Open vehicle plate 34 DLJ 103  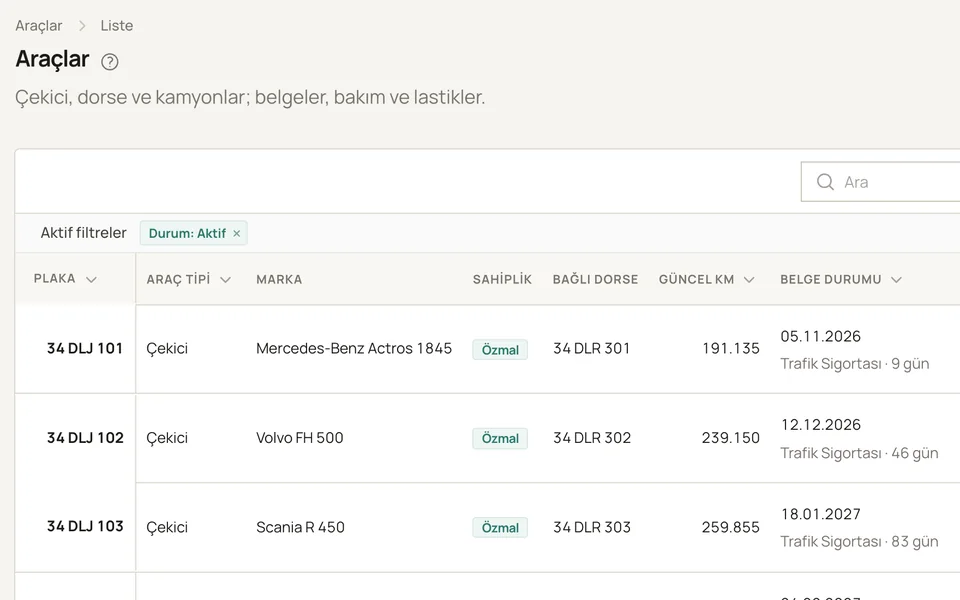click(85, 527)
